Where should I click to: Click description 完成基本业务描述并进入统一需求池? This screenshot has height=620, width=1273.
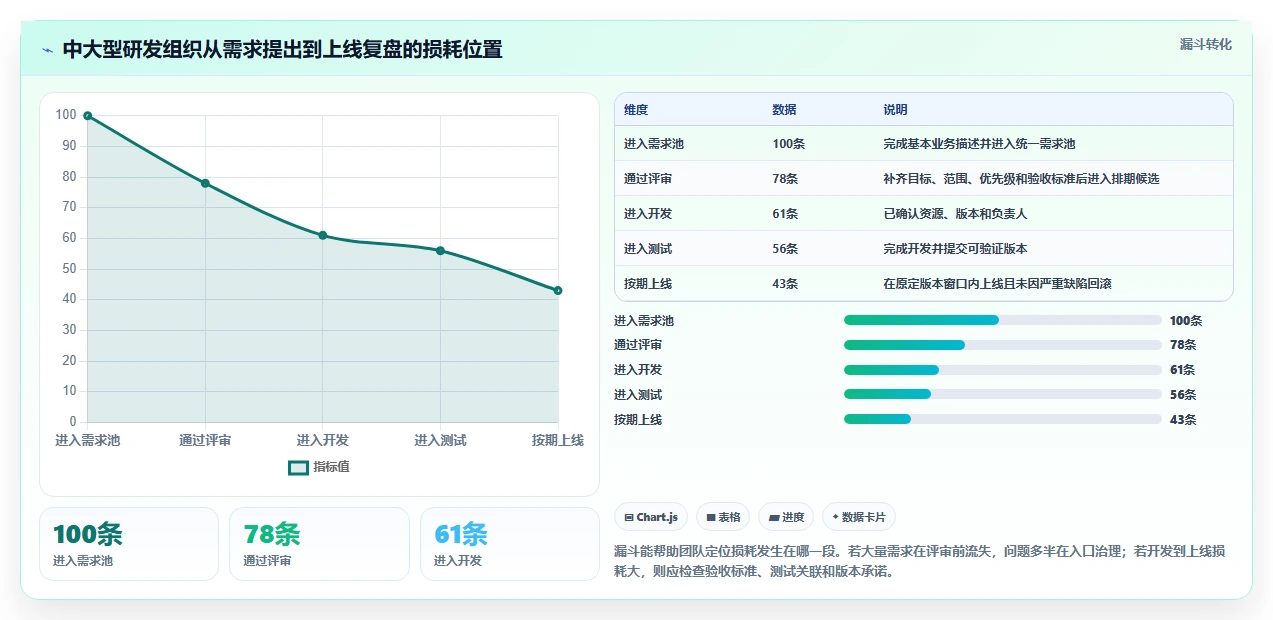(979, 144)
